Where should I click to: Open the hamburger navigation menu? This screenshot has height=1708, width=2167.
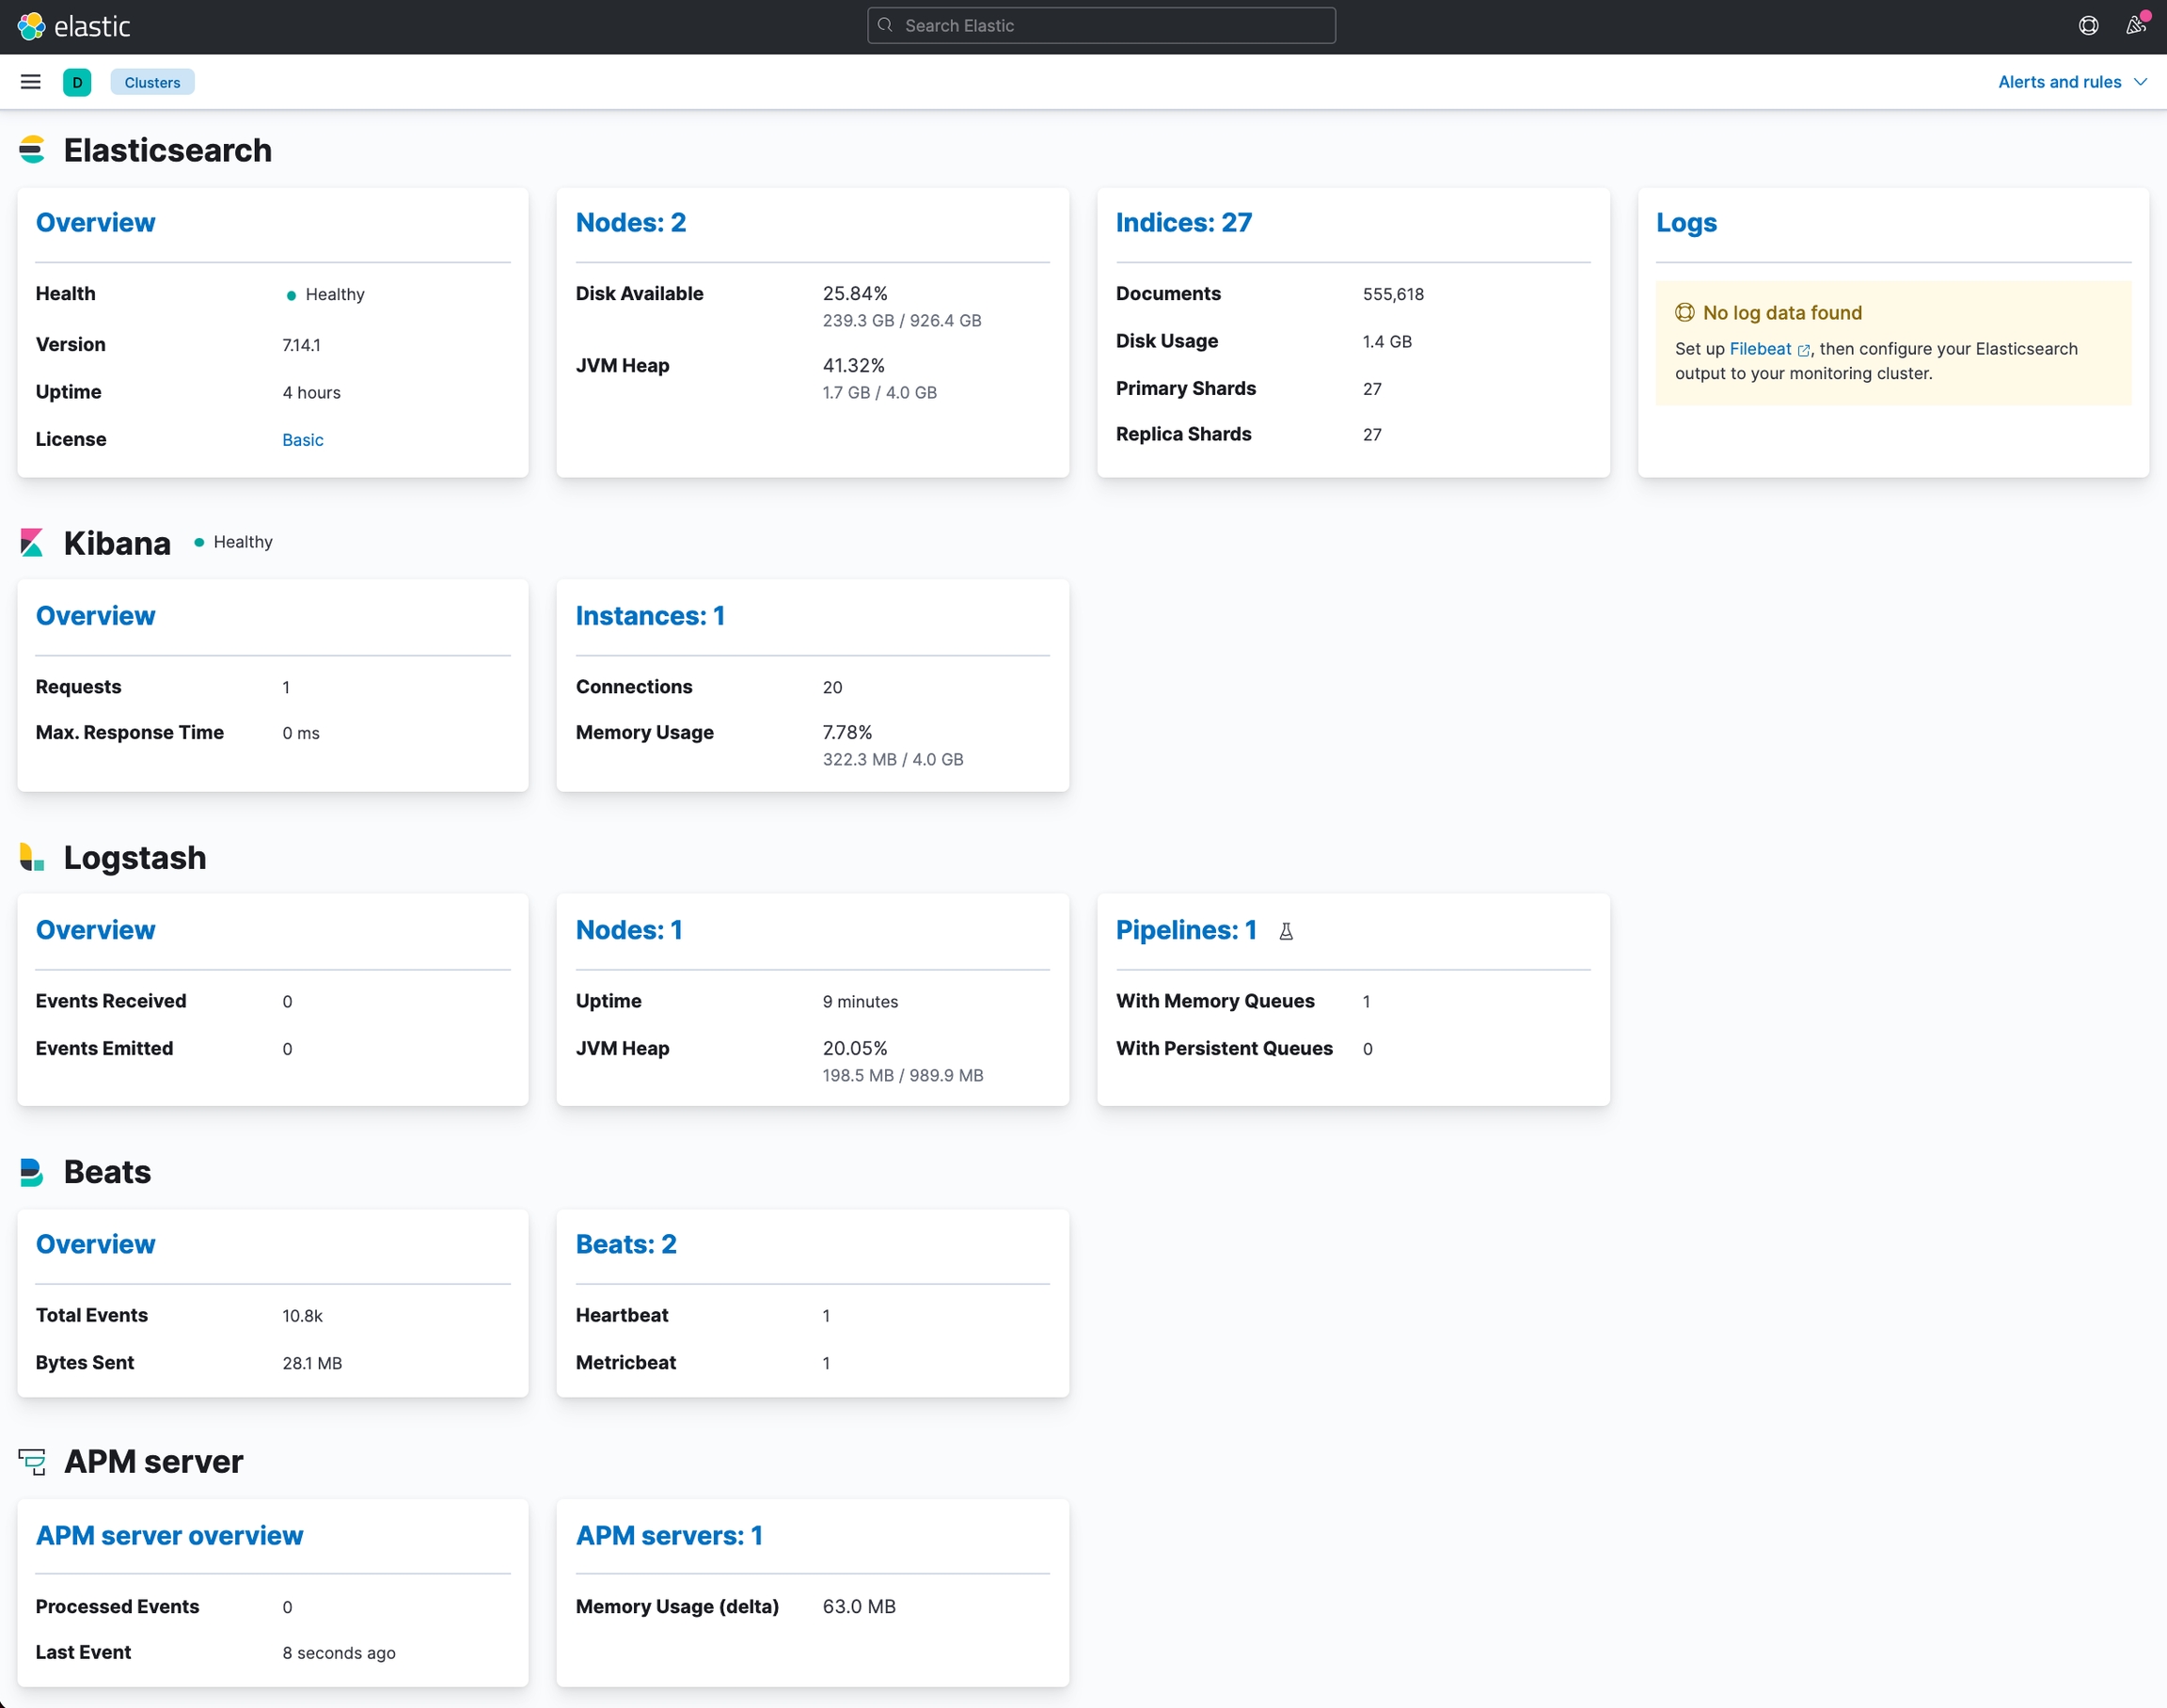click(31, 82)
